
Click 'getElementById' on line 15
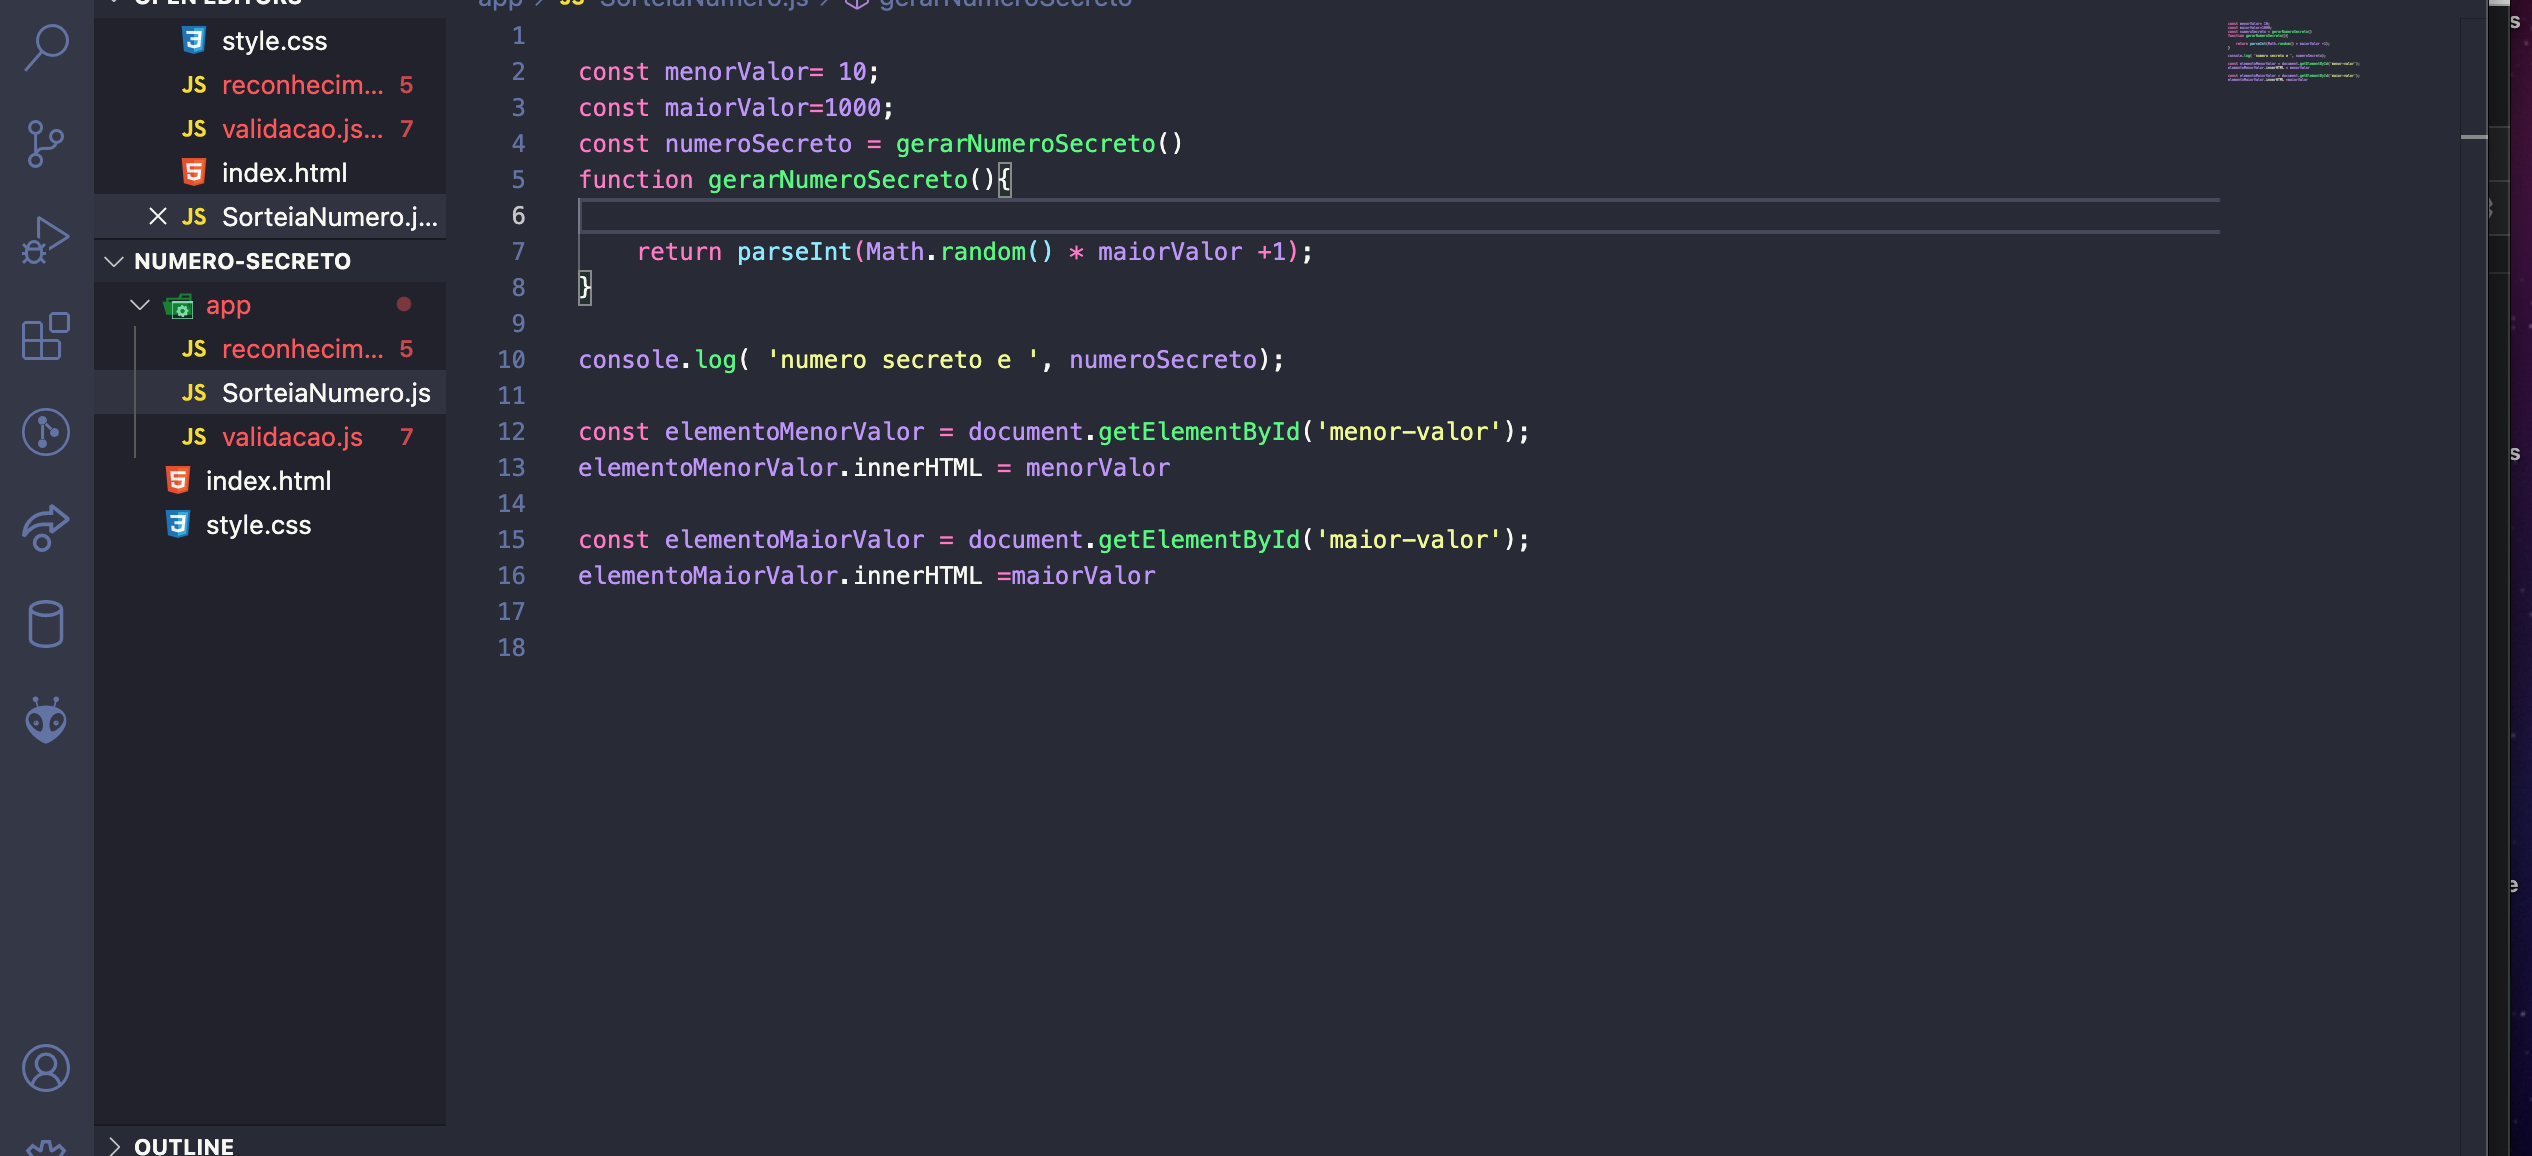1199,540
